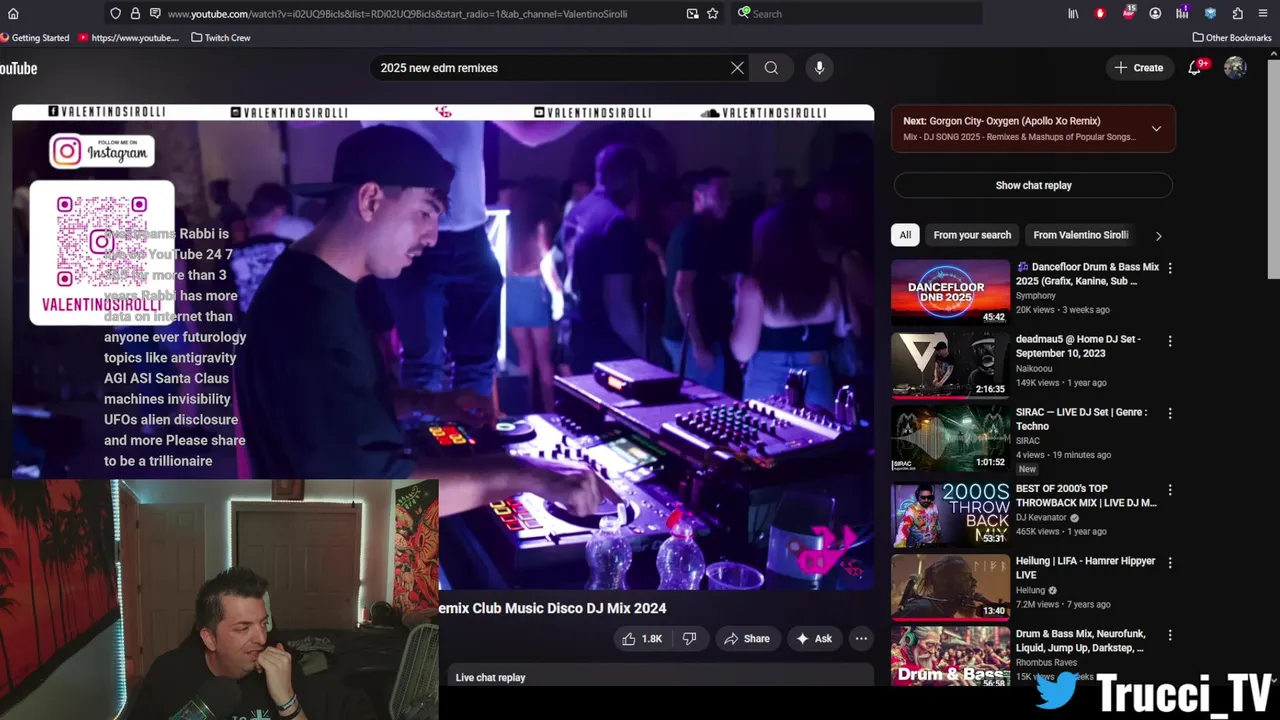The width and height of the screenshot is (1280, 720).
Task: Open the Other Bookmarks folder
Action: (1232, 38)
